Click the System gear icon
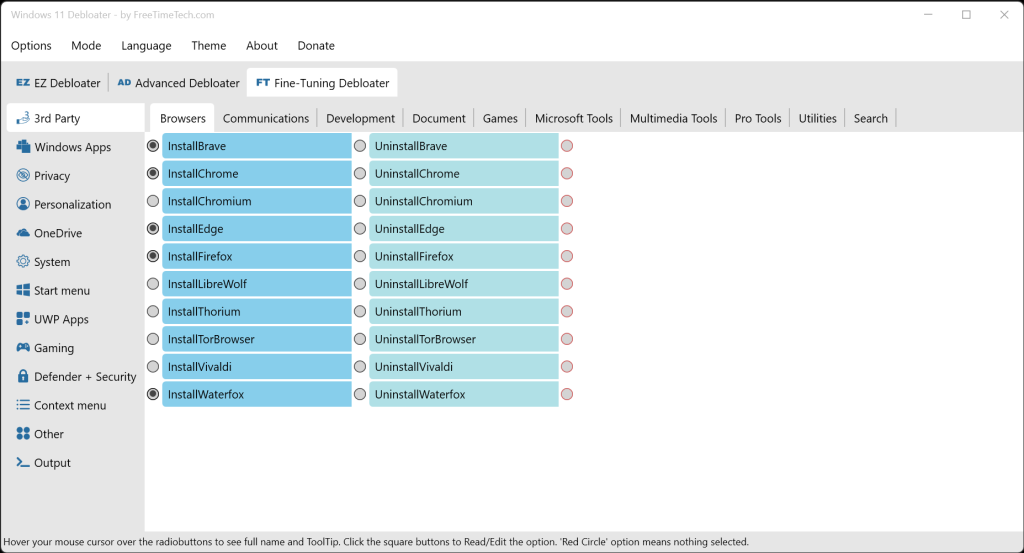1024x553 pixels. tap(23, 262)
